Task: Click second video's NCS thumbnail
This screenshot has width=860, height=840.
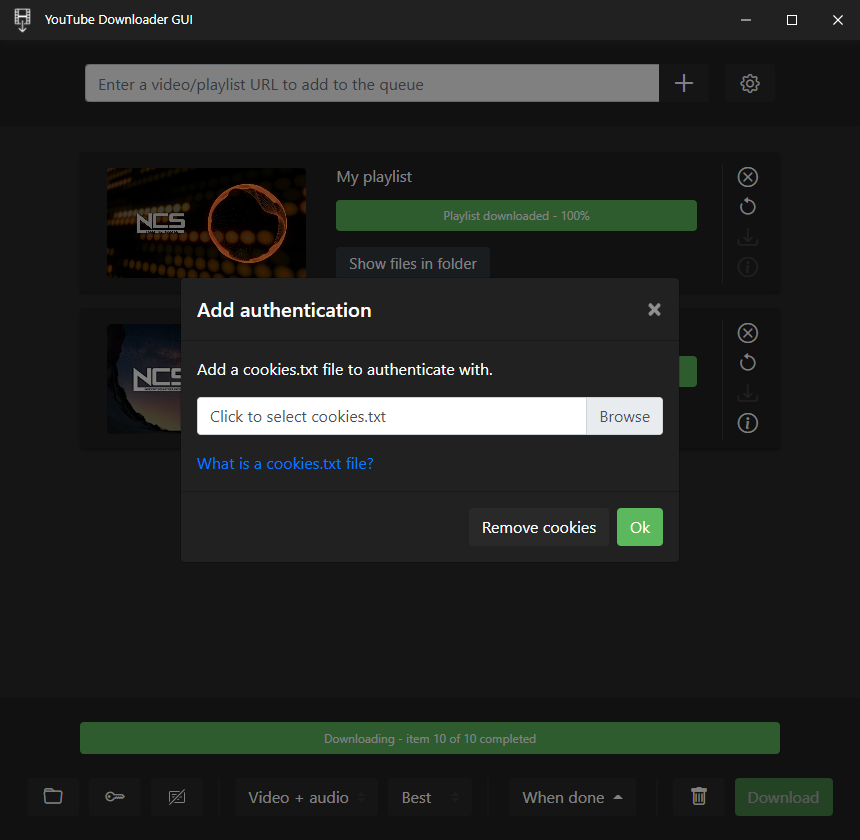Action: pos(144,378)
